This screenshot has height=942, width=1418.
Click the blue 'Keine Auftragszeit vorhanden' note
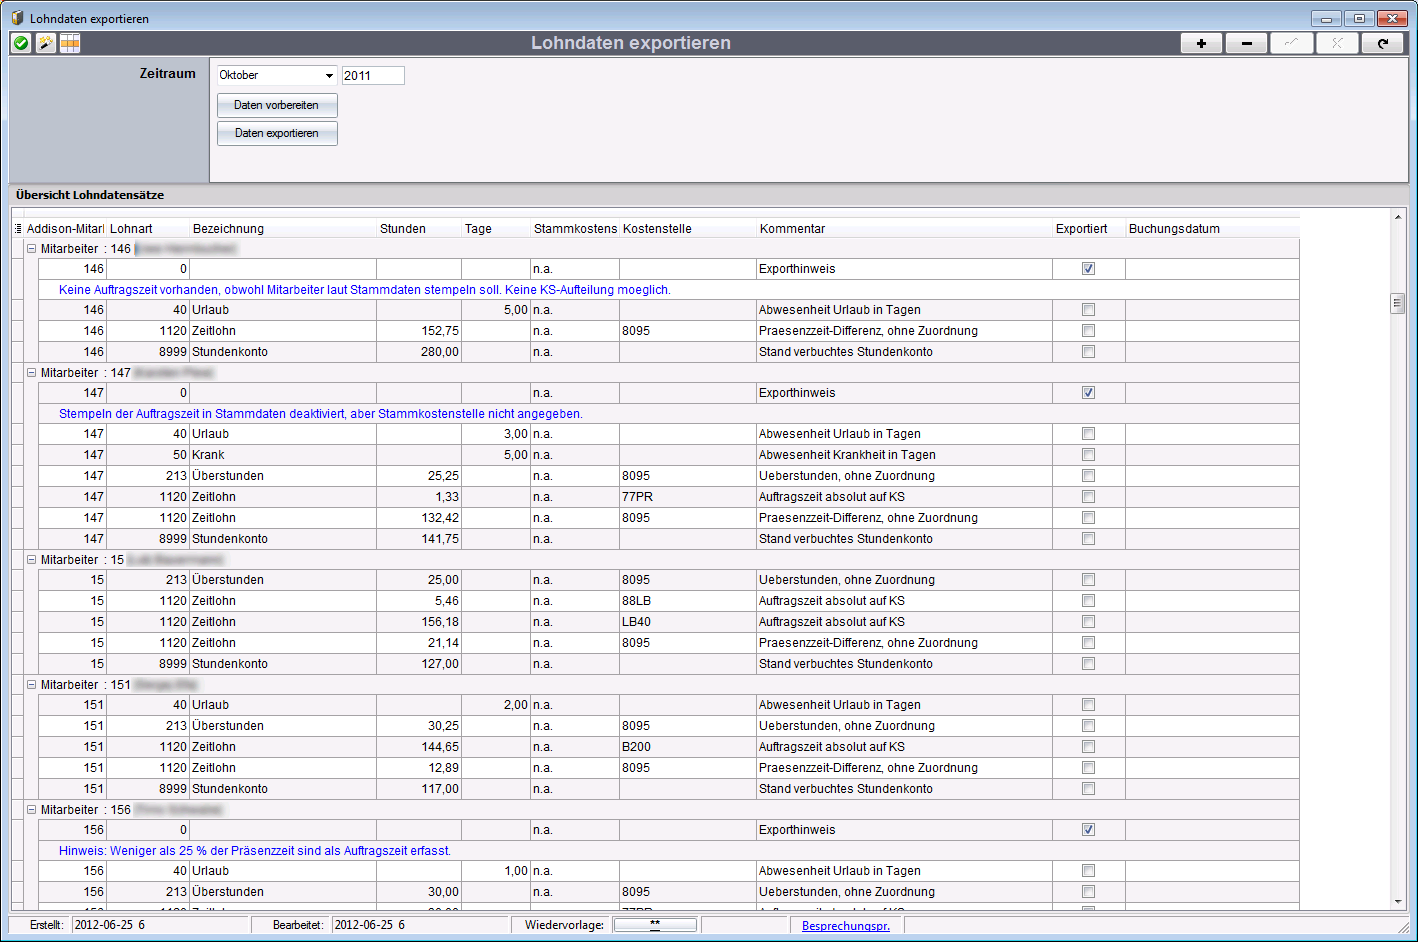click(x=365, y=290)
